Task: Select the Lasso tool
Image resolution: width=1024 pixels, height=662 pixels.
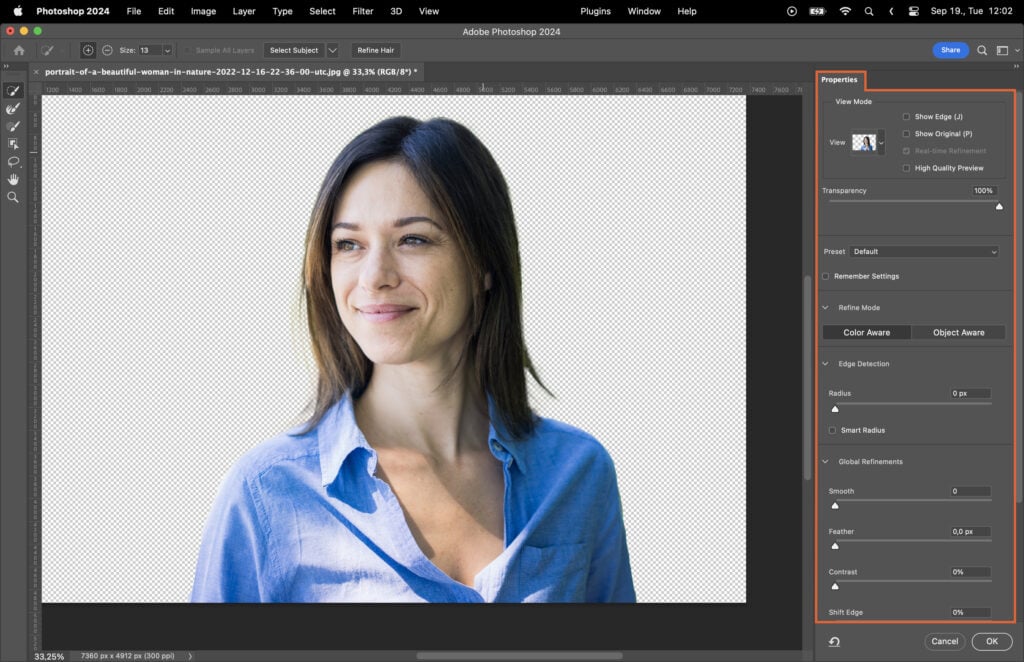Action: point(13,161)
